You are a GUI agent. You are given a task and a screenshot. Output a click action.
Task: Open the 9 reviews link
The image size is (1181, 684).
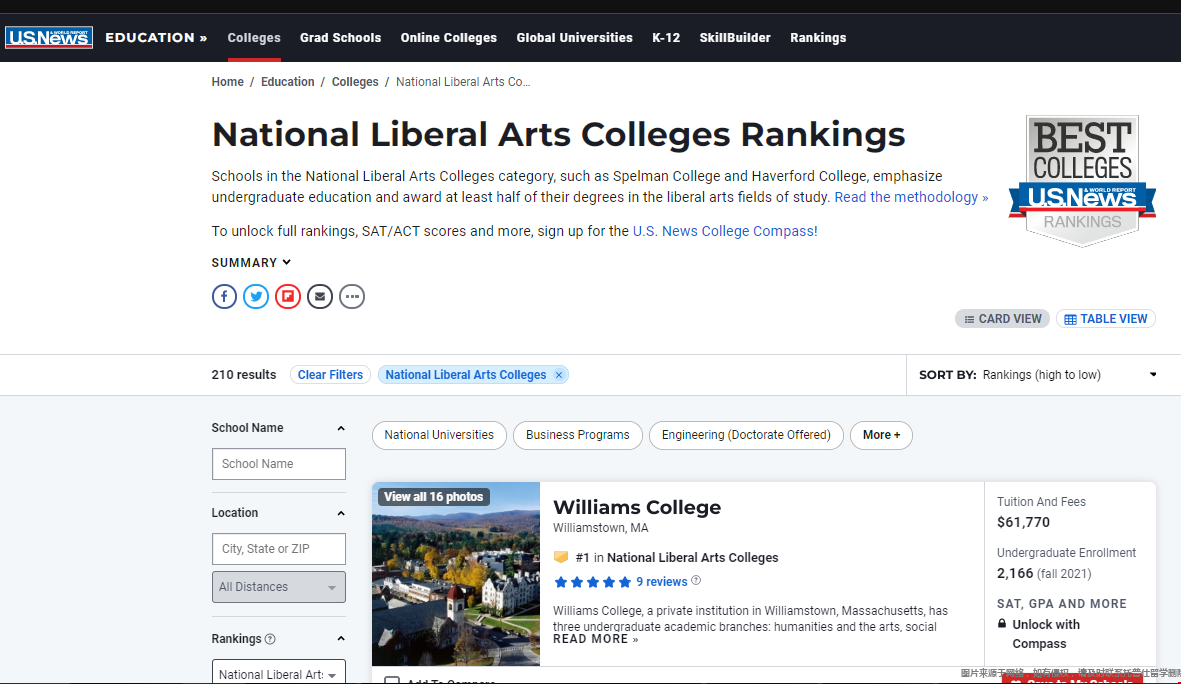click(x=661, y=582)
